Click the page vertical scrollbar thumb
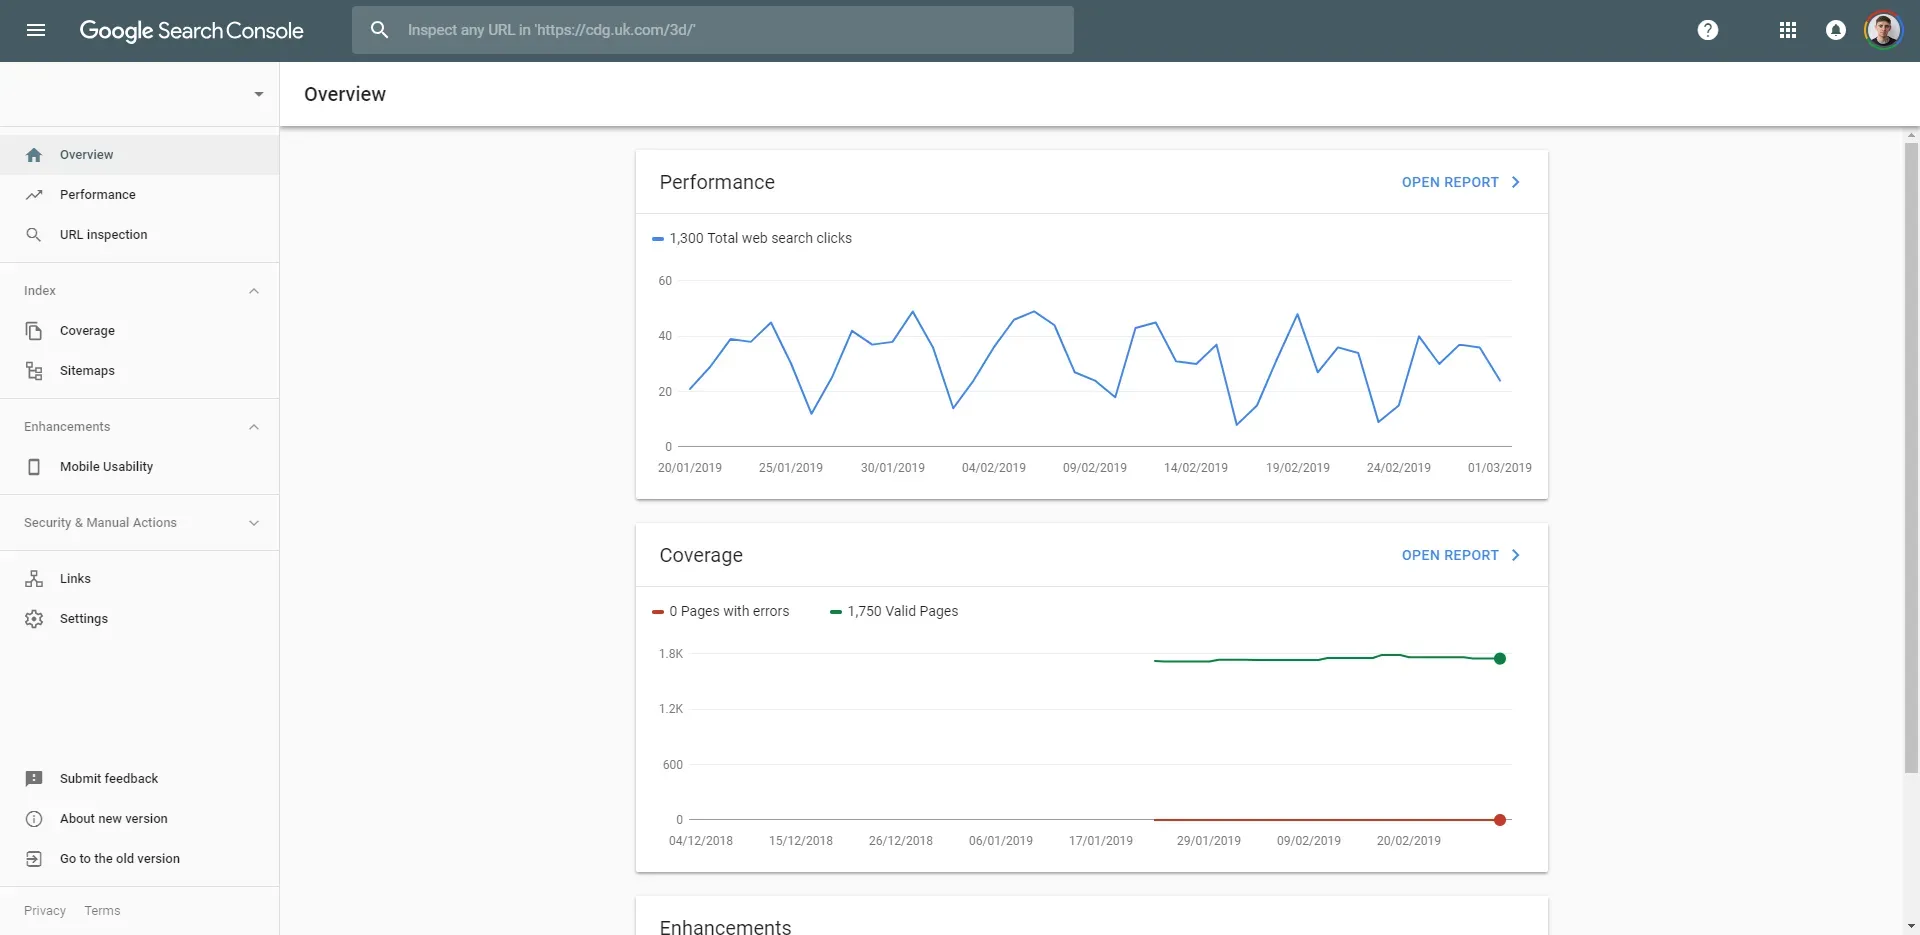Viewport: 1920px width, 935px height. pyautogui.click(x=1911, y=457)
